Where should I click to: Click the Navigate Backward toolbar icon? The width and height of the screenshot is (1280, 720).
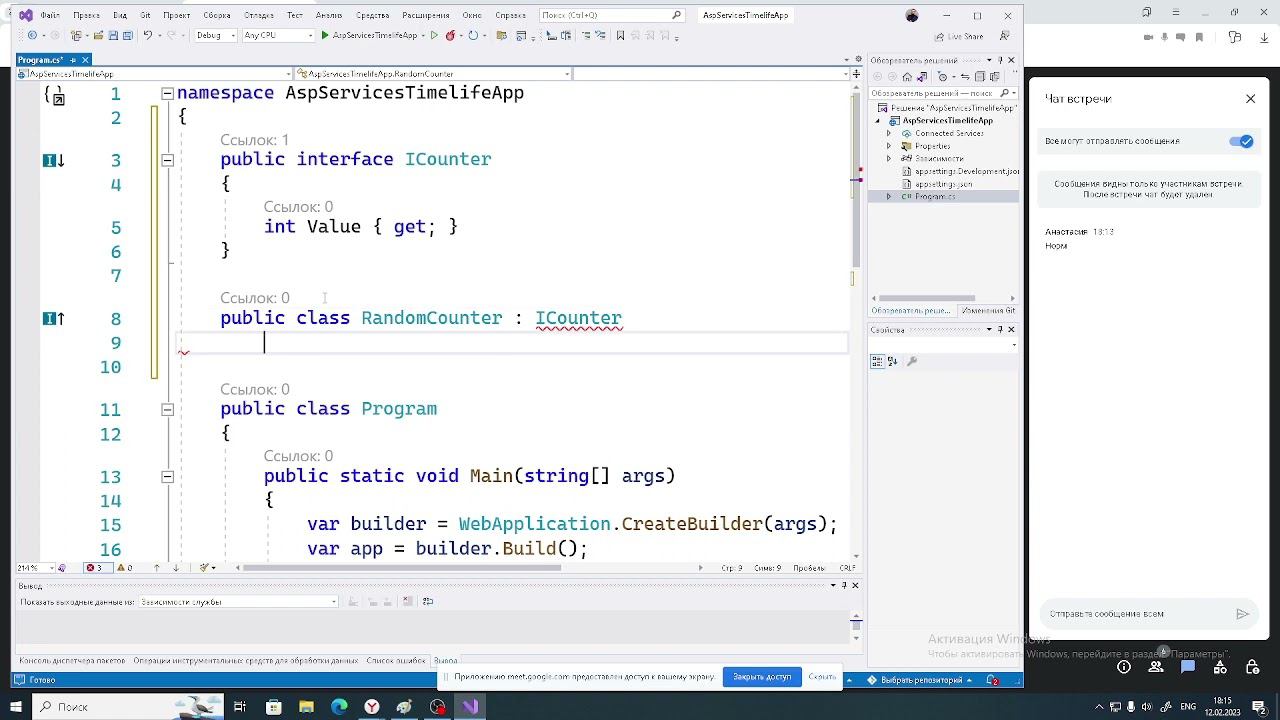pos(33,35)
